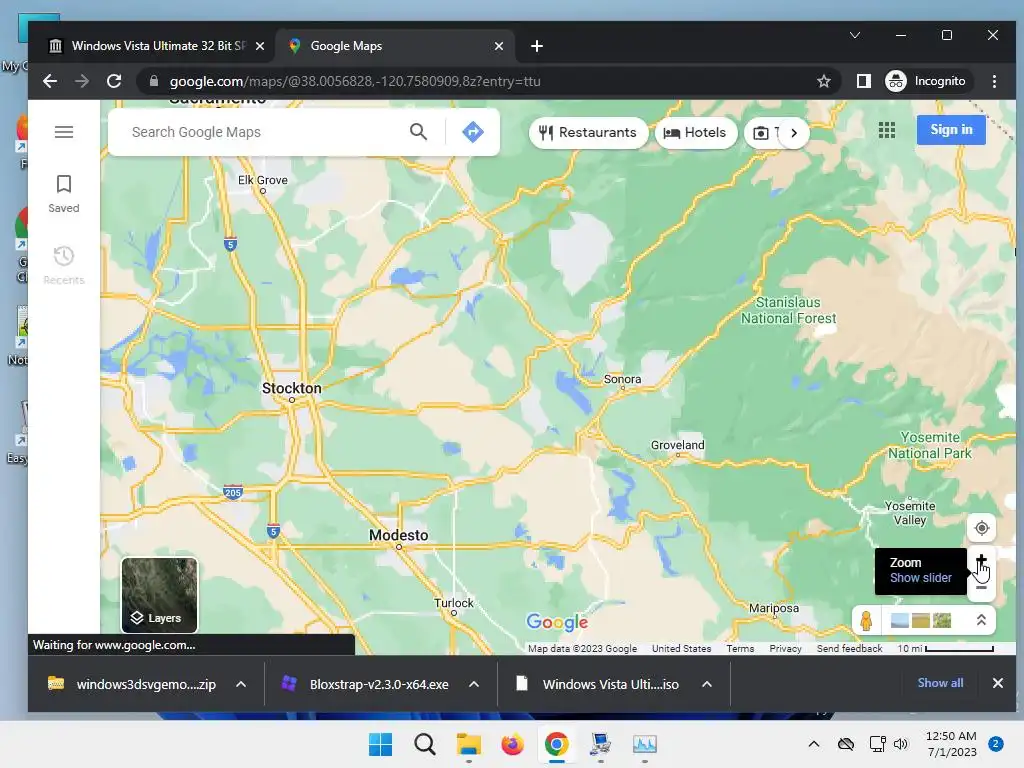
Task: Select the camera category chip
Action: (761, 133)
